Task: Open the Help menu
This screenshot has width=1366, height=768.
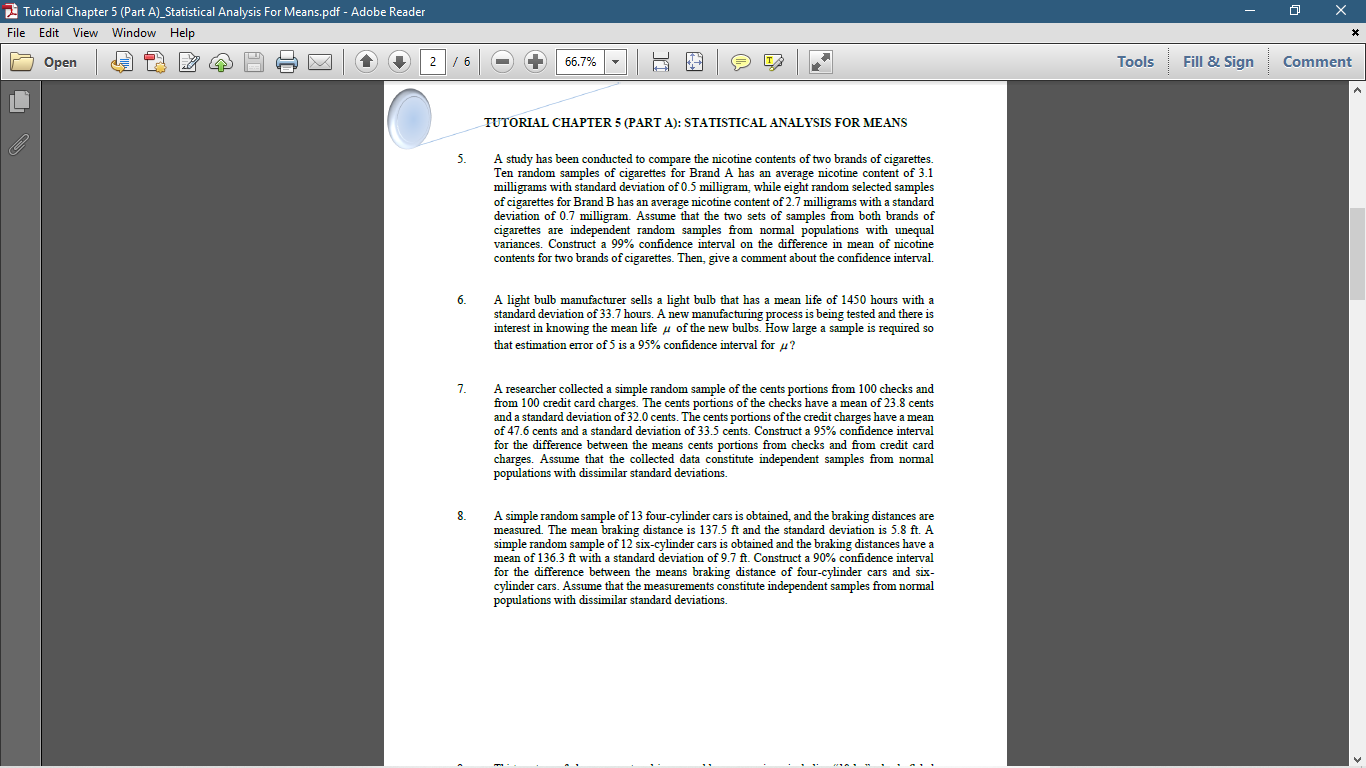Action: 182,33
